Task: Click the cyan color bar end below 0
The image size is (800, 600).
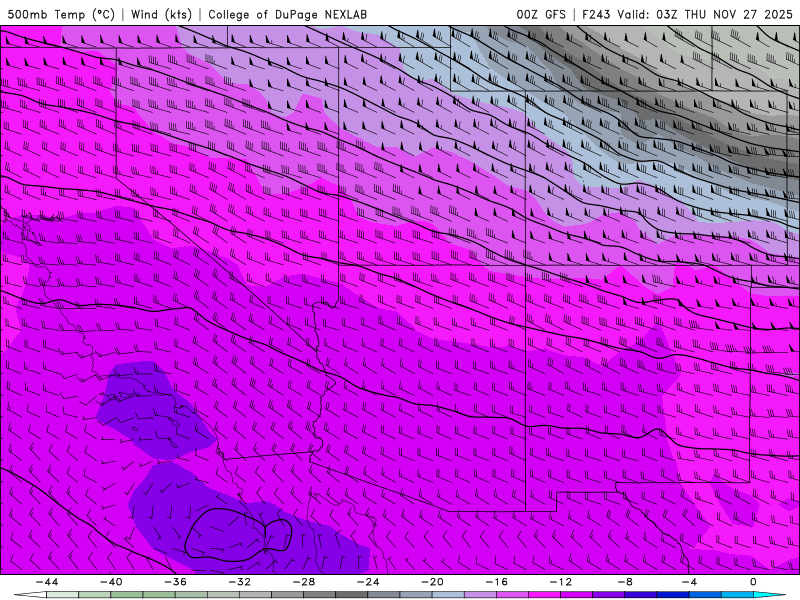Action: pyautogui.click(x=769, y=595)
